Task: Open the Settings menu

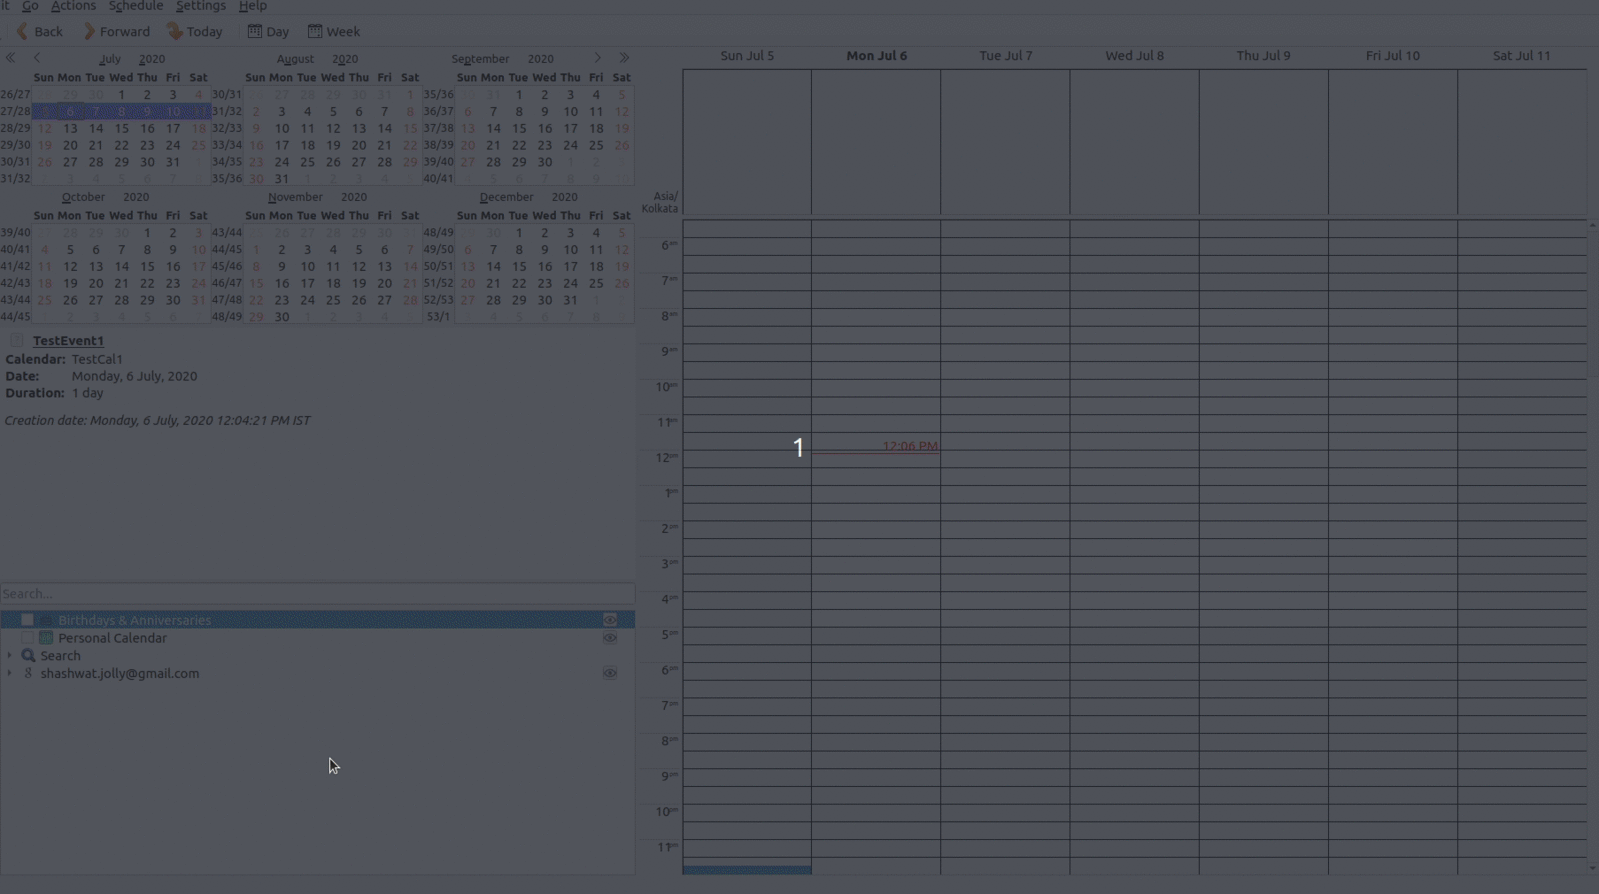Action: [200, 6]
